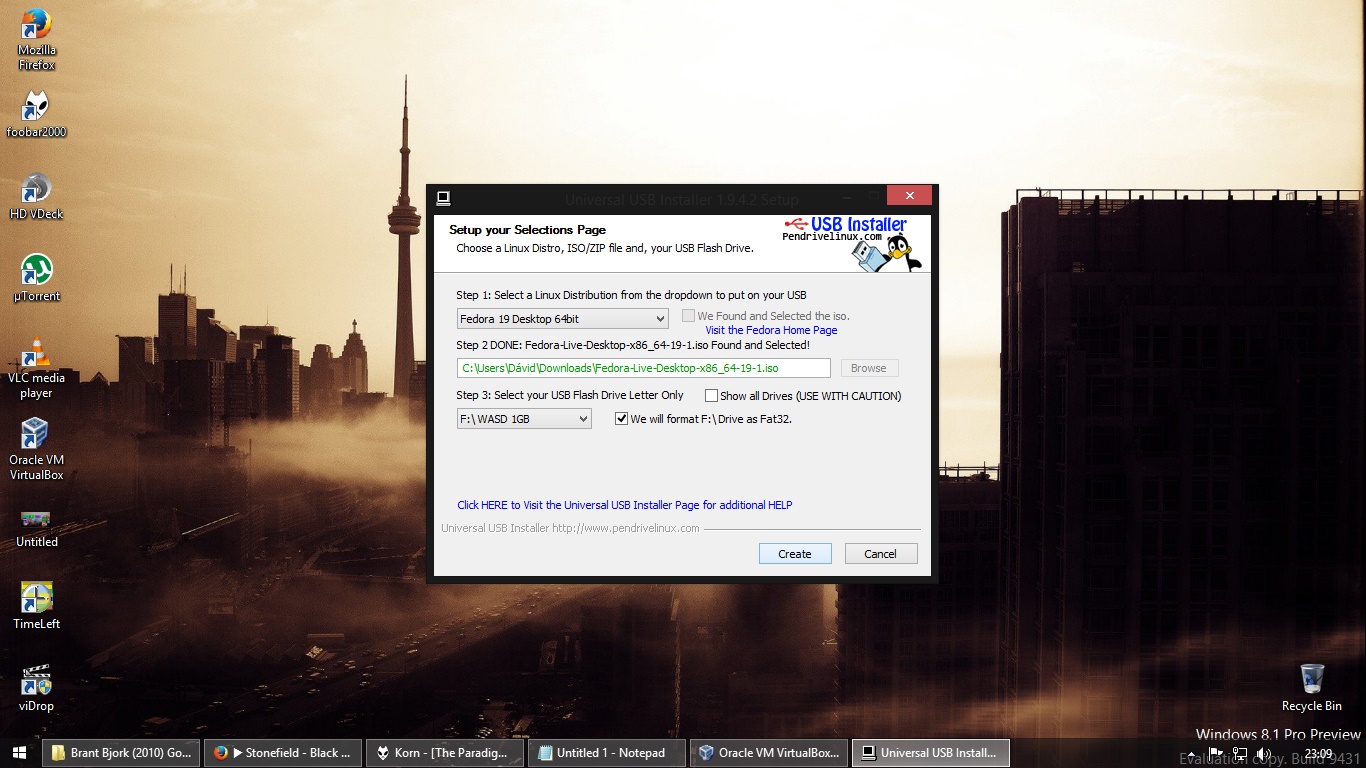Toggle the We Found and Selected the iso checkbox
This screenshot has width=1366, height=768.
pyautogui.click(x=688, y=315)
